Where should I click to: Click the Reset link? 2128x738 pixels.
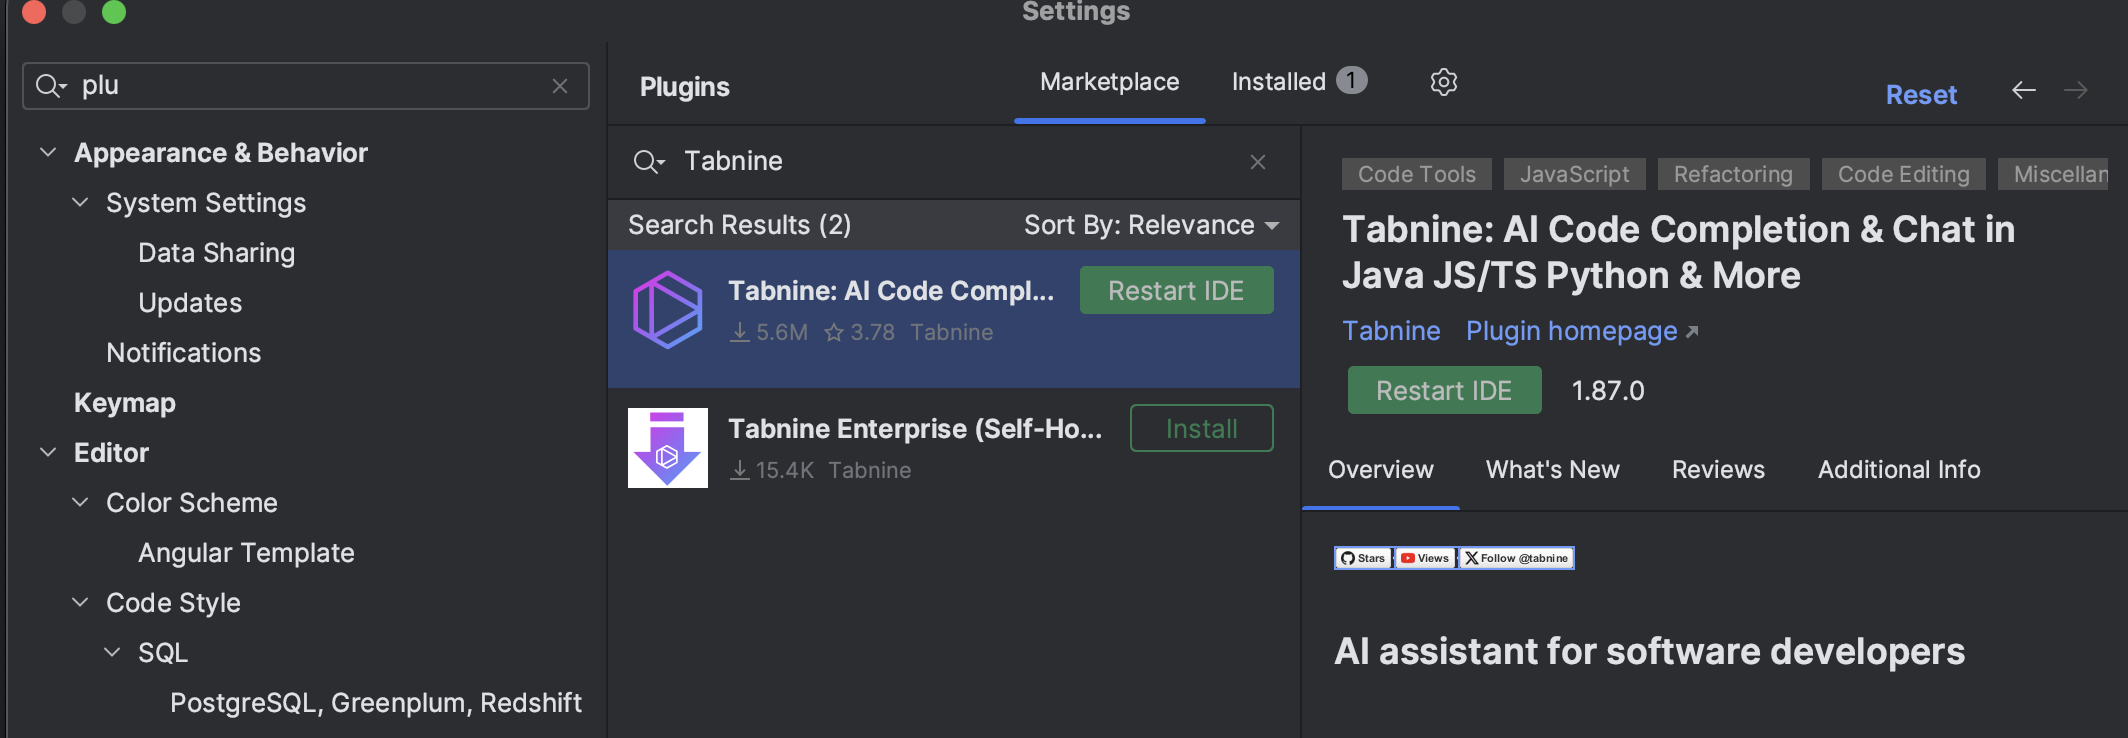coord(1921,95)
